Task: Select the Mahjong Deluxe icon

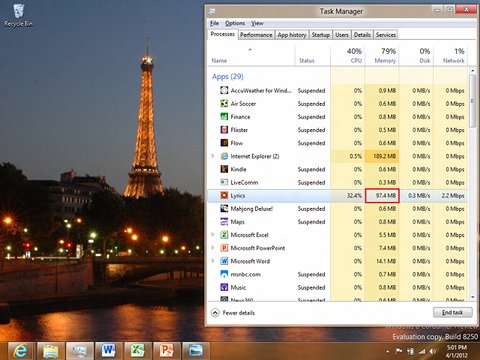Action: click(x=224, y=209)
